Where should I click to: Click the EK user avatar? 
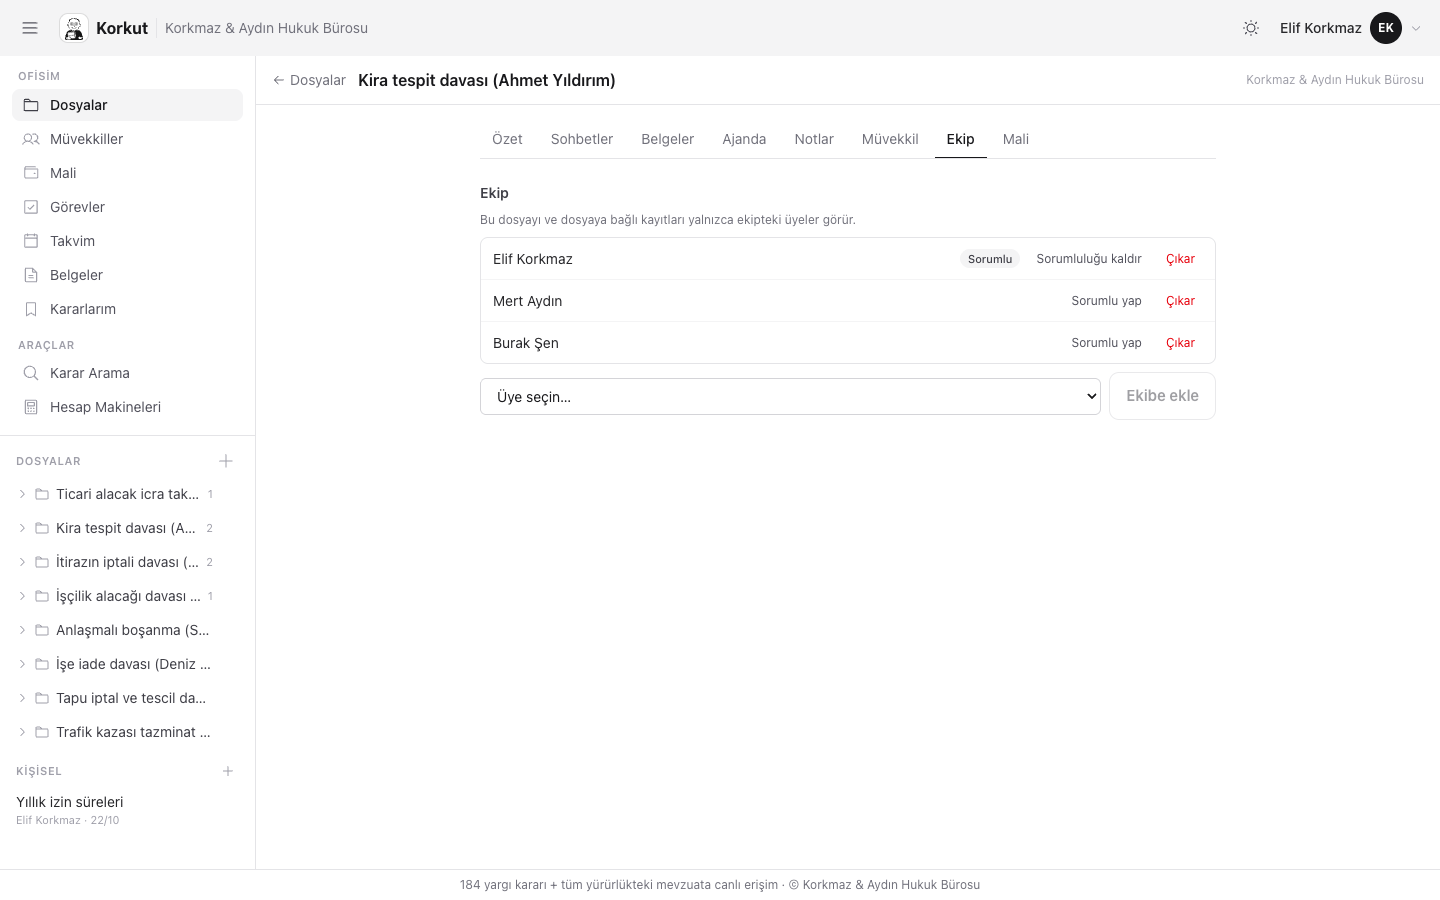[1386, 28]
